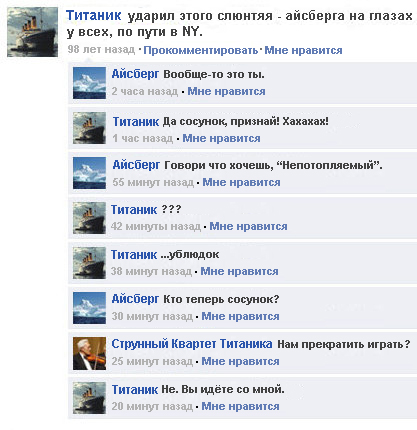Click Айсберг name in first comment

(135, 74)
